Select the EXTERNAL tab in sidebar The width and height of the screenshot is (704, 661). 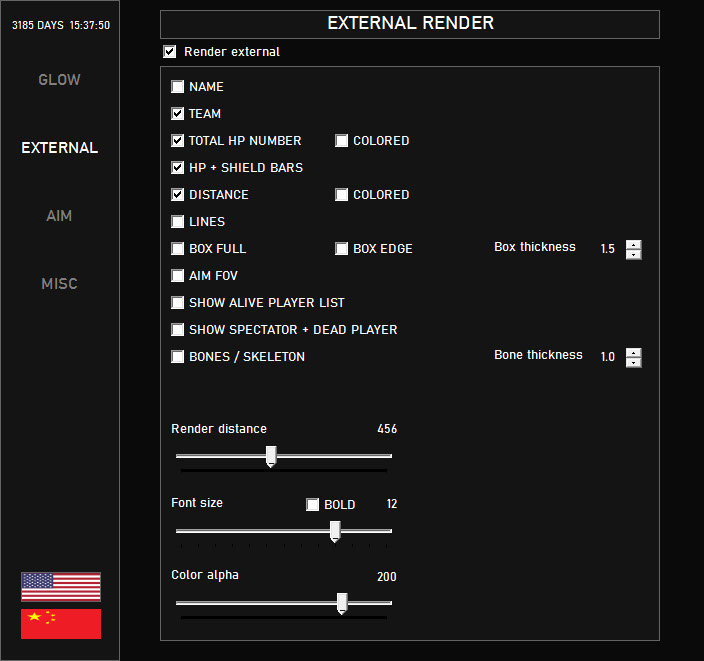click(x=59, y=148)
